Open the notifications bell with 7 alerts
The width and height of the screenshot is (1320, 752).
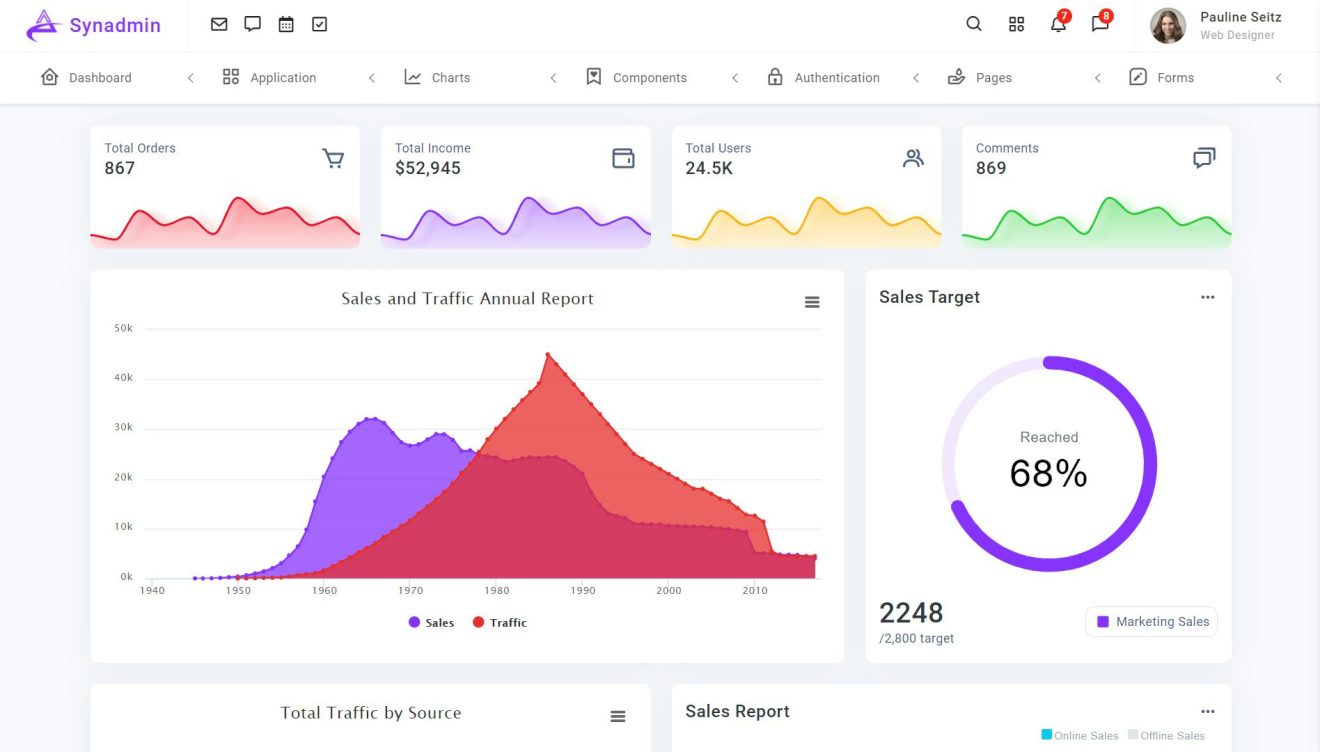tap(1058, 24)
